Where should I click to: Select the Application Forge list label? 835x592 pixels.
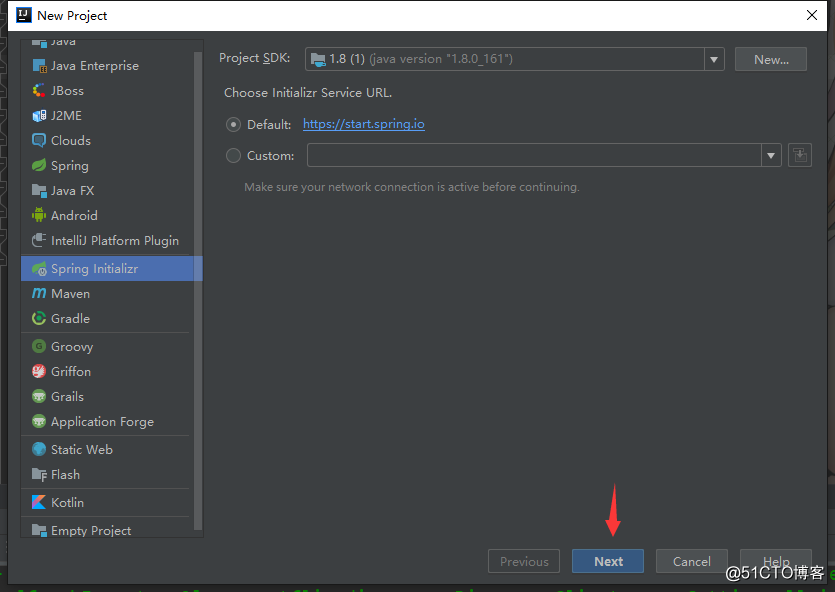[x=102, y=422]
